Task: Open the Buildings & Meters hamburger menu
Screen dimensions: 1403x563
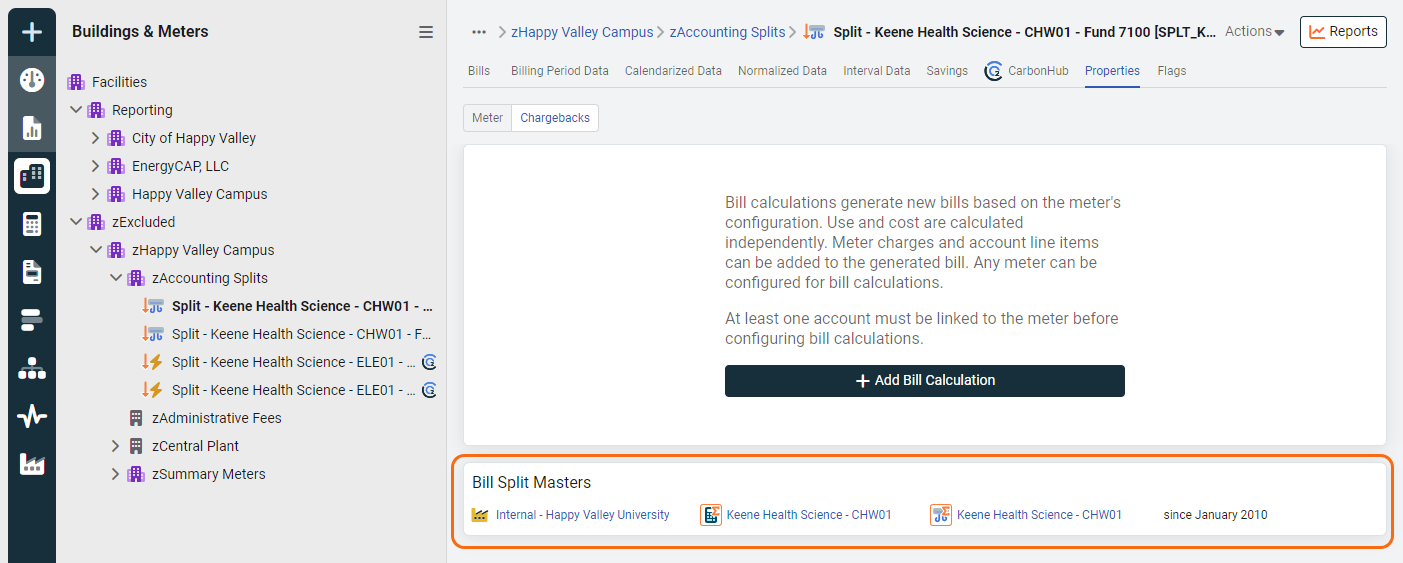Action: (x=426, y=32)
